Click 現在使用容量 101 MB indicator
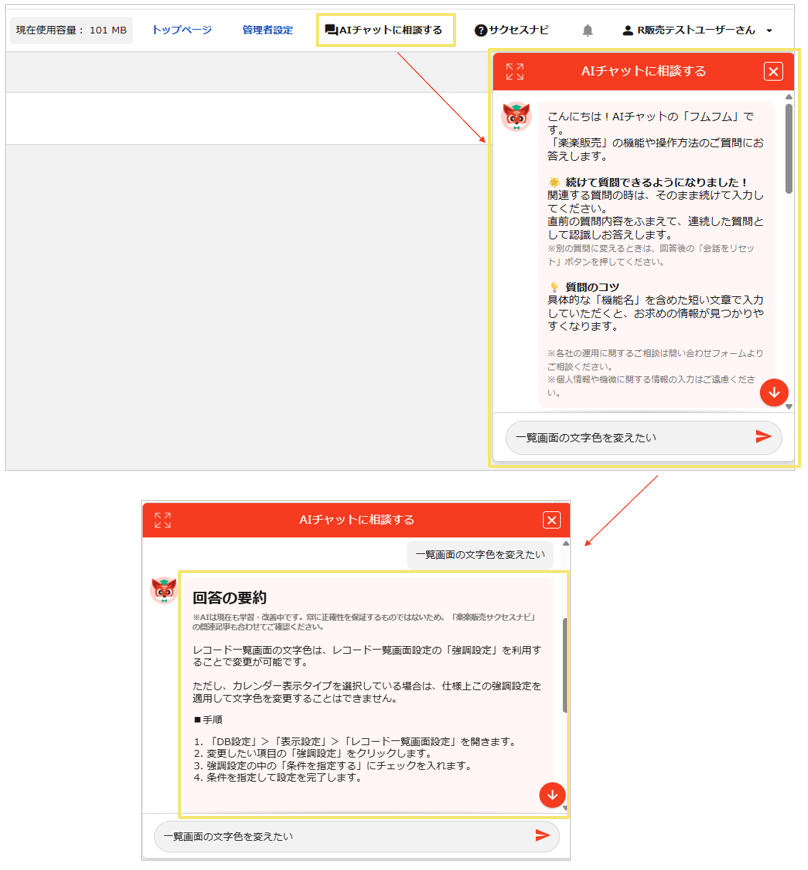Screen dimensions: 808x870 click(71, 30)
